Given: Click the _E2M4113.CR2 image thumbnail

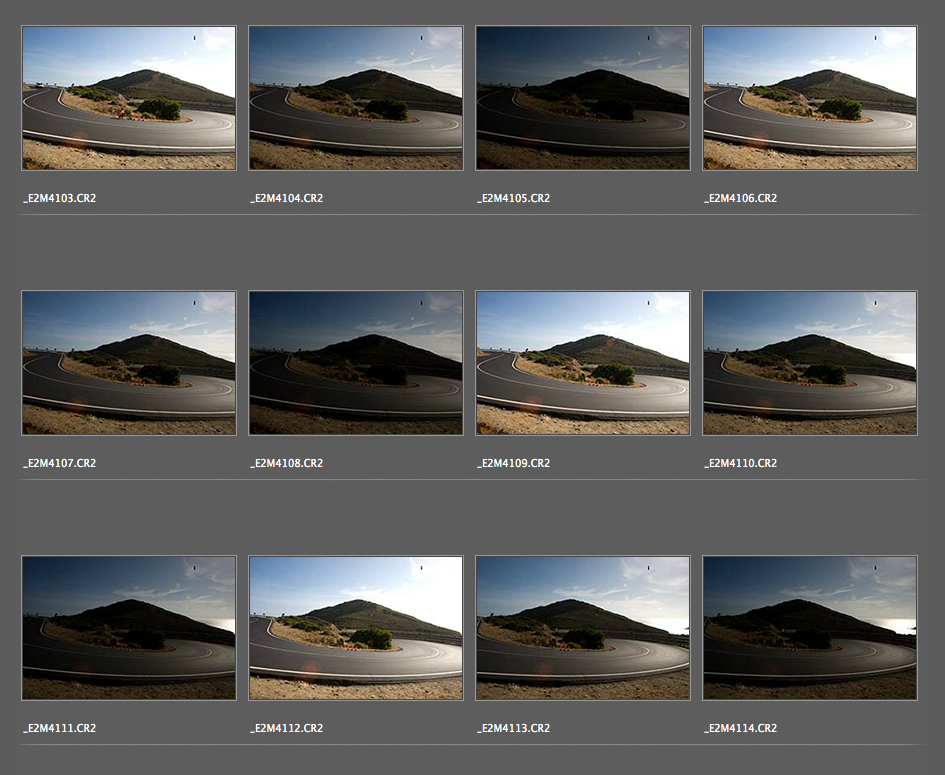Looking at the screenshot, I should (x=582, y=628).
